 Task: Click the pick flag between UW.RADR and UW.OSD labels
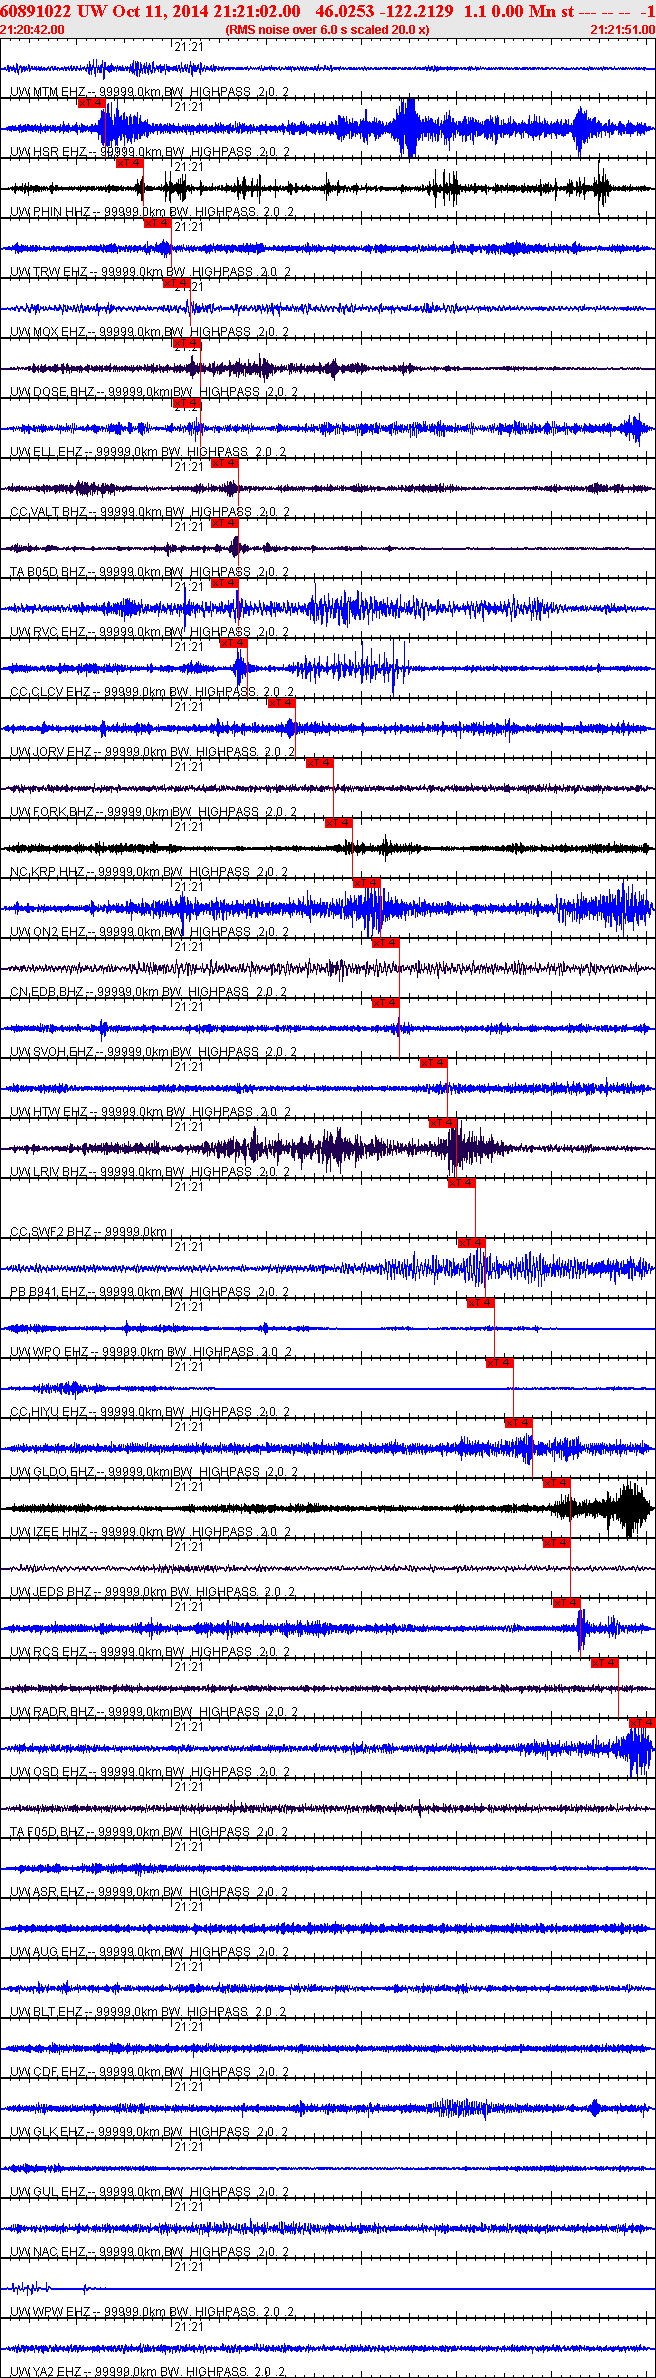click(643, 1723)
